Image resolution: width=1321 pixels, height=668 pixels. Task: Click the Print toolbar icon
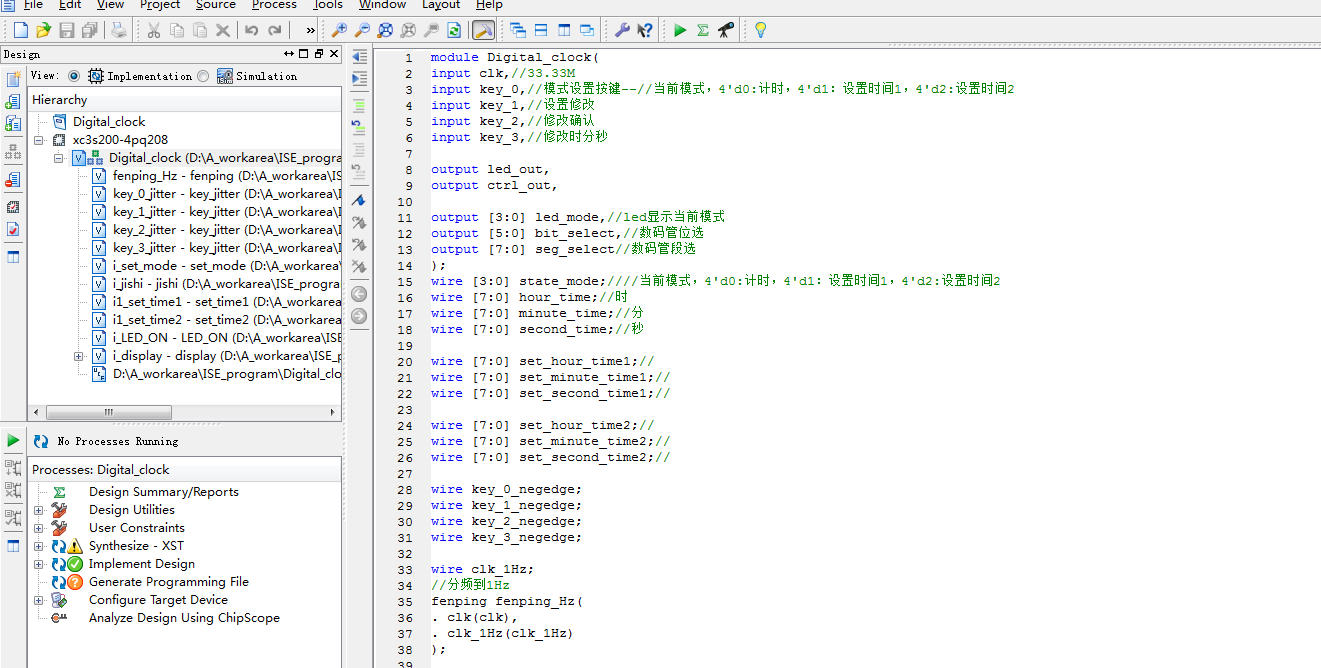pyautogui.click(x=119, y=31)
